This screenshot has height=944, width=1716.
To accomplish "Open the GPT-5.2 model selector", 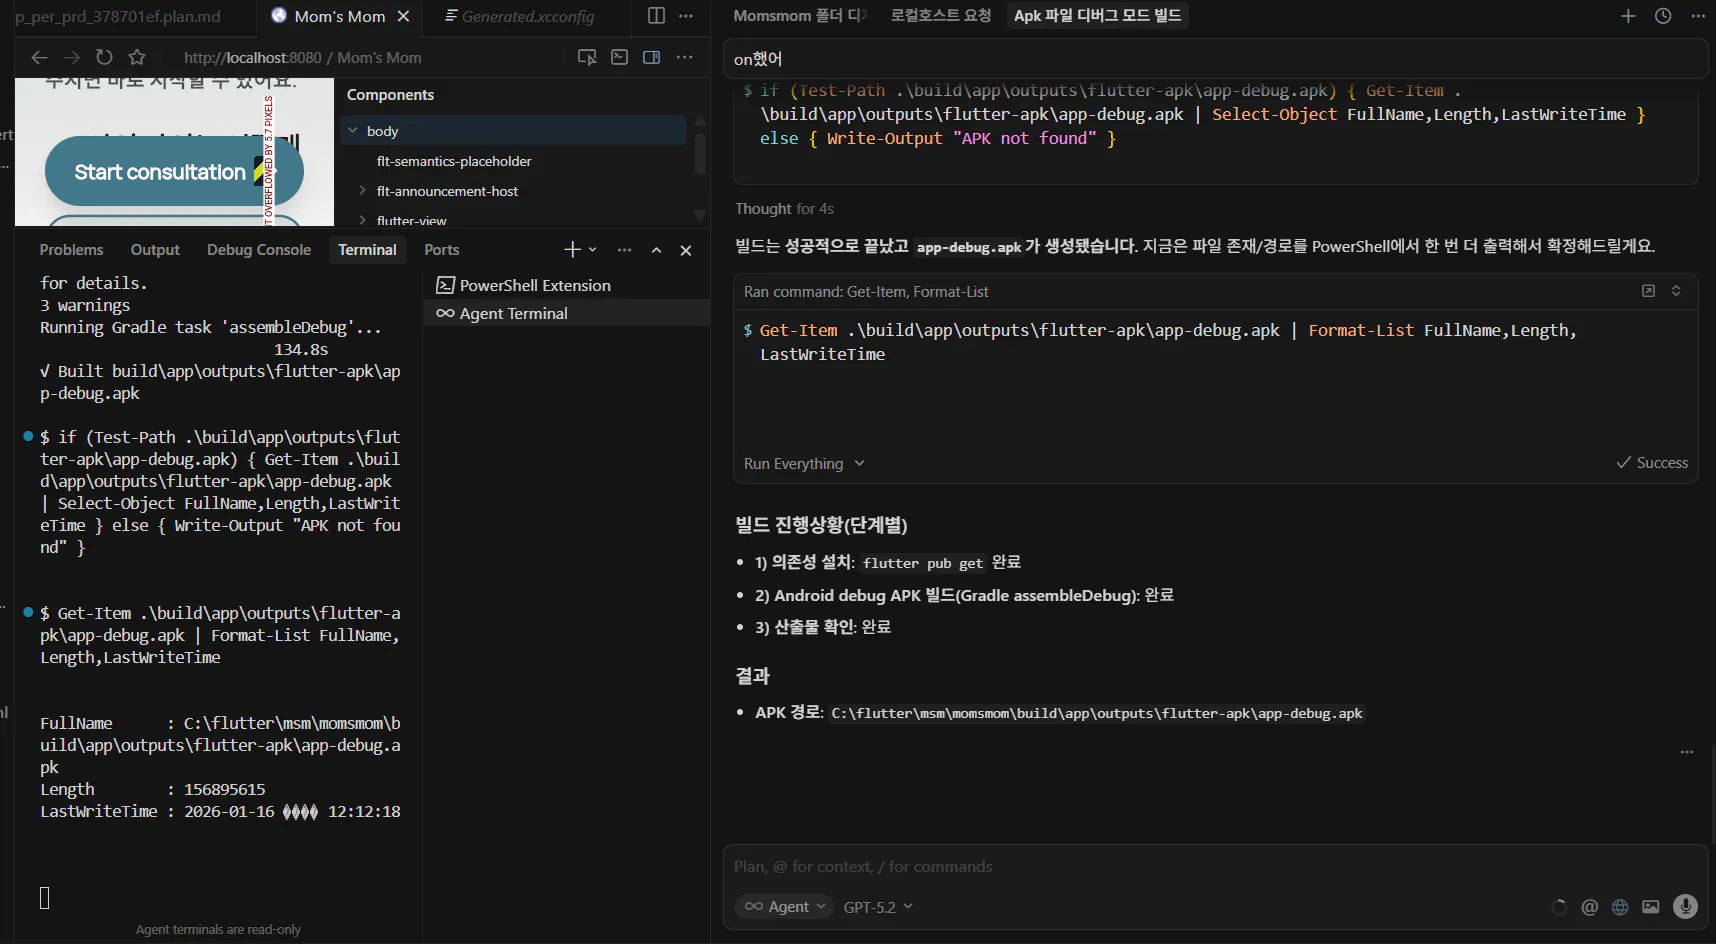I will 878,907.
